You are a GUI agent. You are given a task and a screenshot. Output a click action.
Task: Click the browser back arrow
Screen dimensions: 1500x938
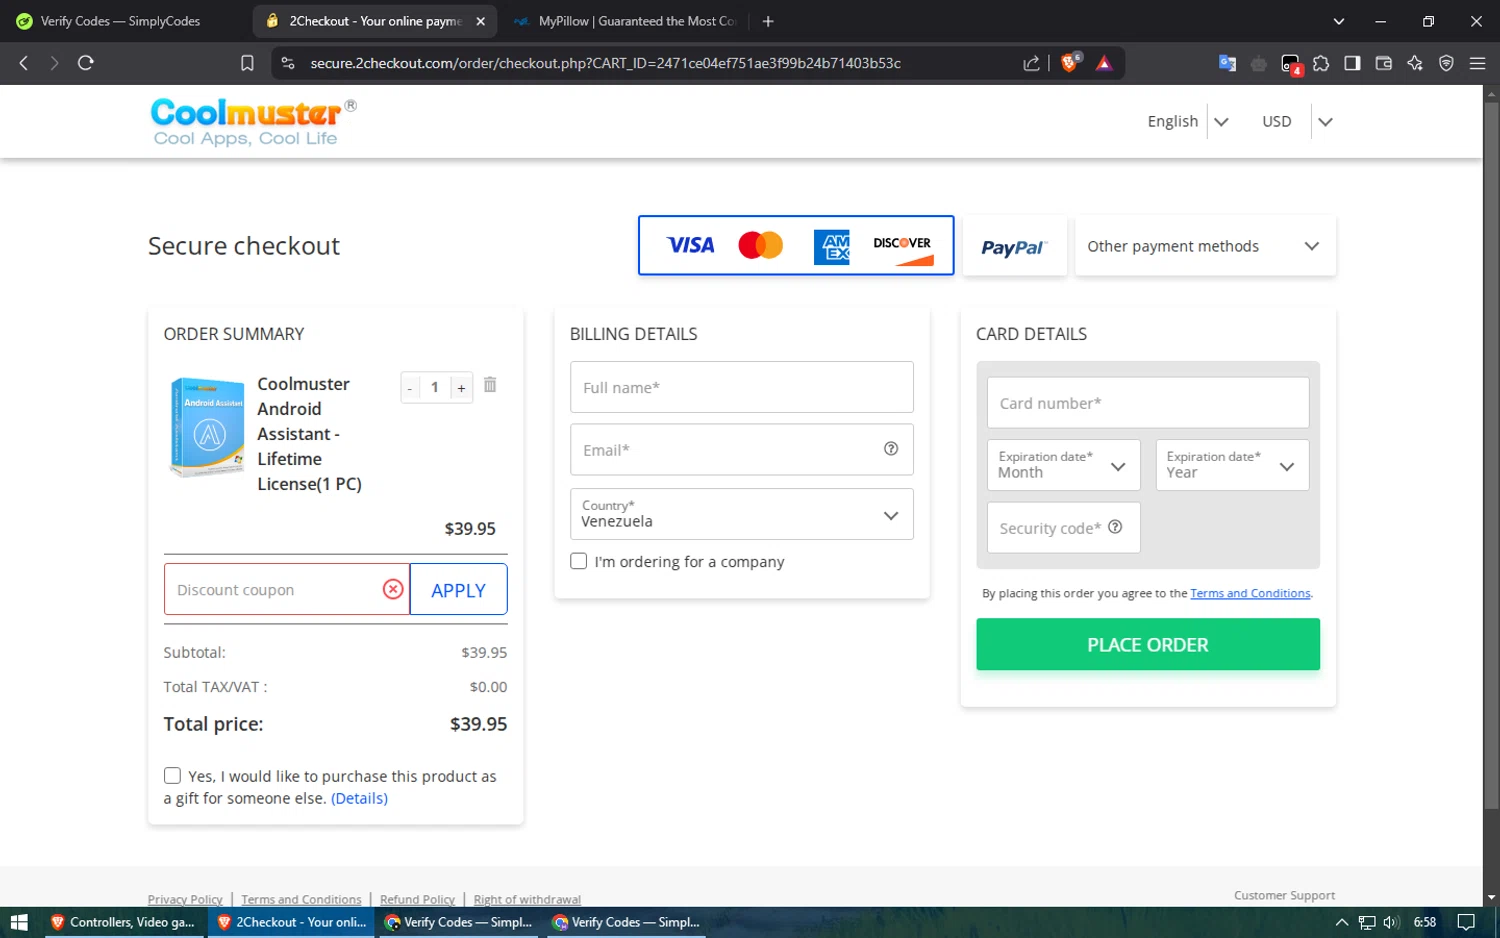point(24,63)
